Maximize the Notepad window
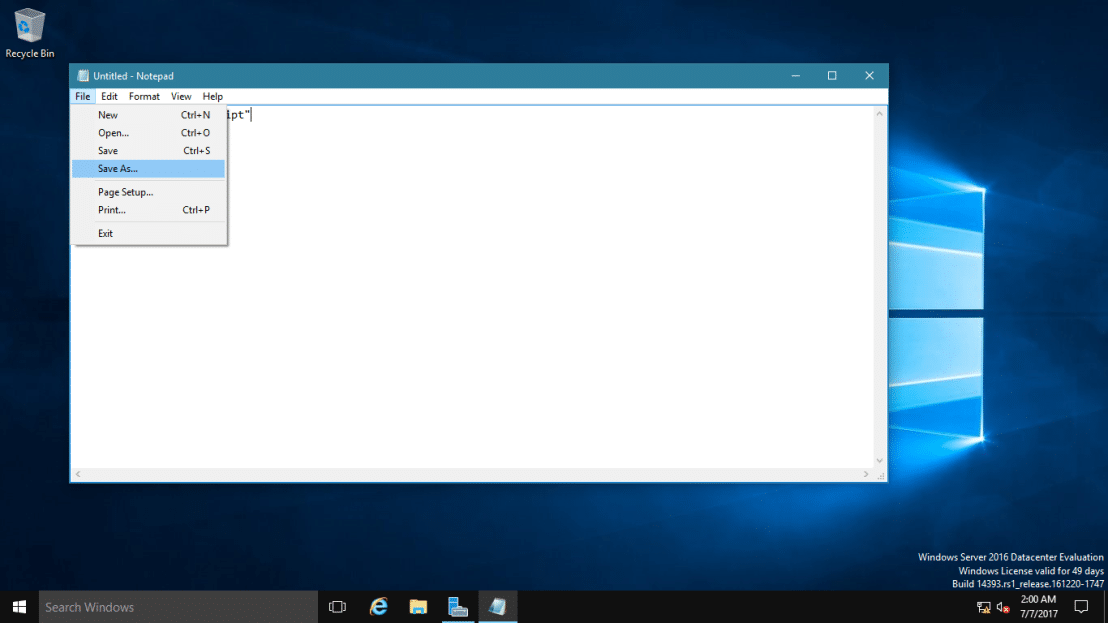 pyautogui.click(x=832, y=76)
